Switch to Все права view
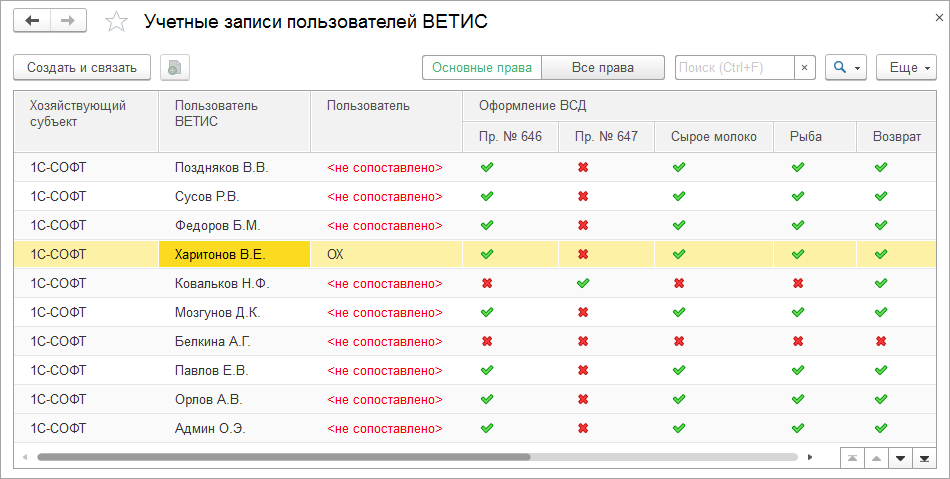The height and width of the screenshot is (479, 950). (603, 68)
